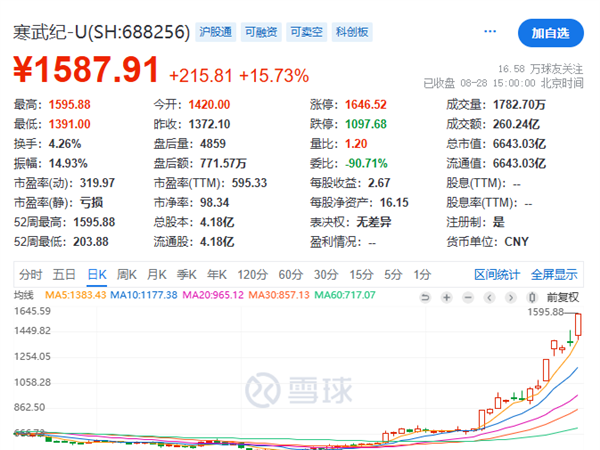This screenshot has height=450, width=600.
Task: Click the 52周最低 value 203.88
Action: pyautogui.click(x=91, y=242)
